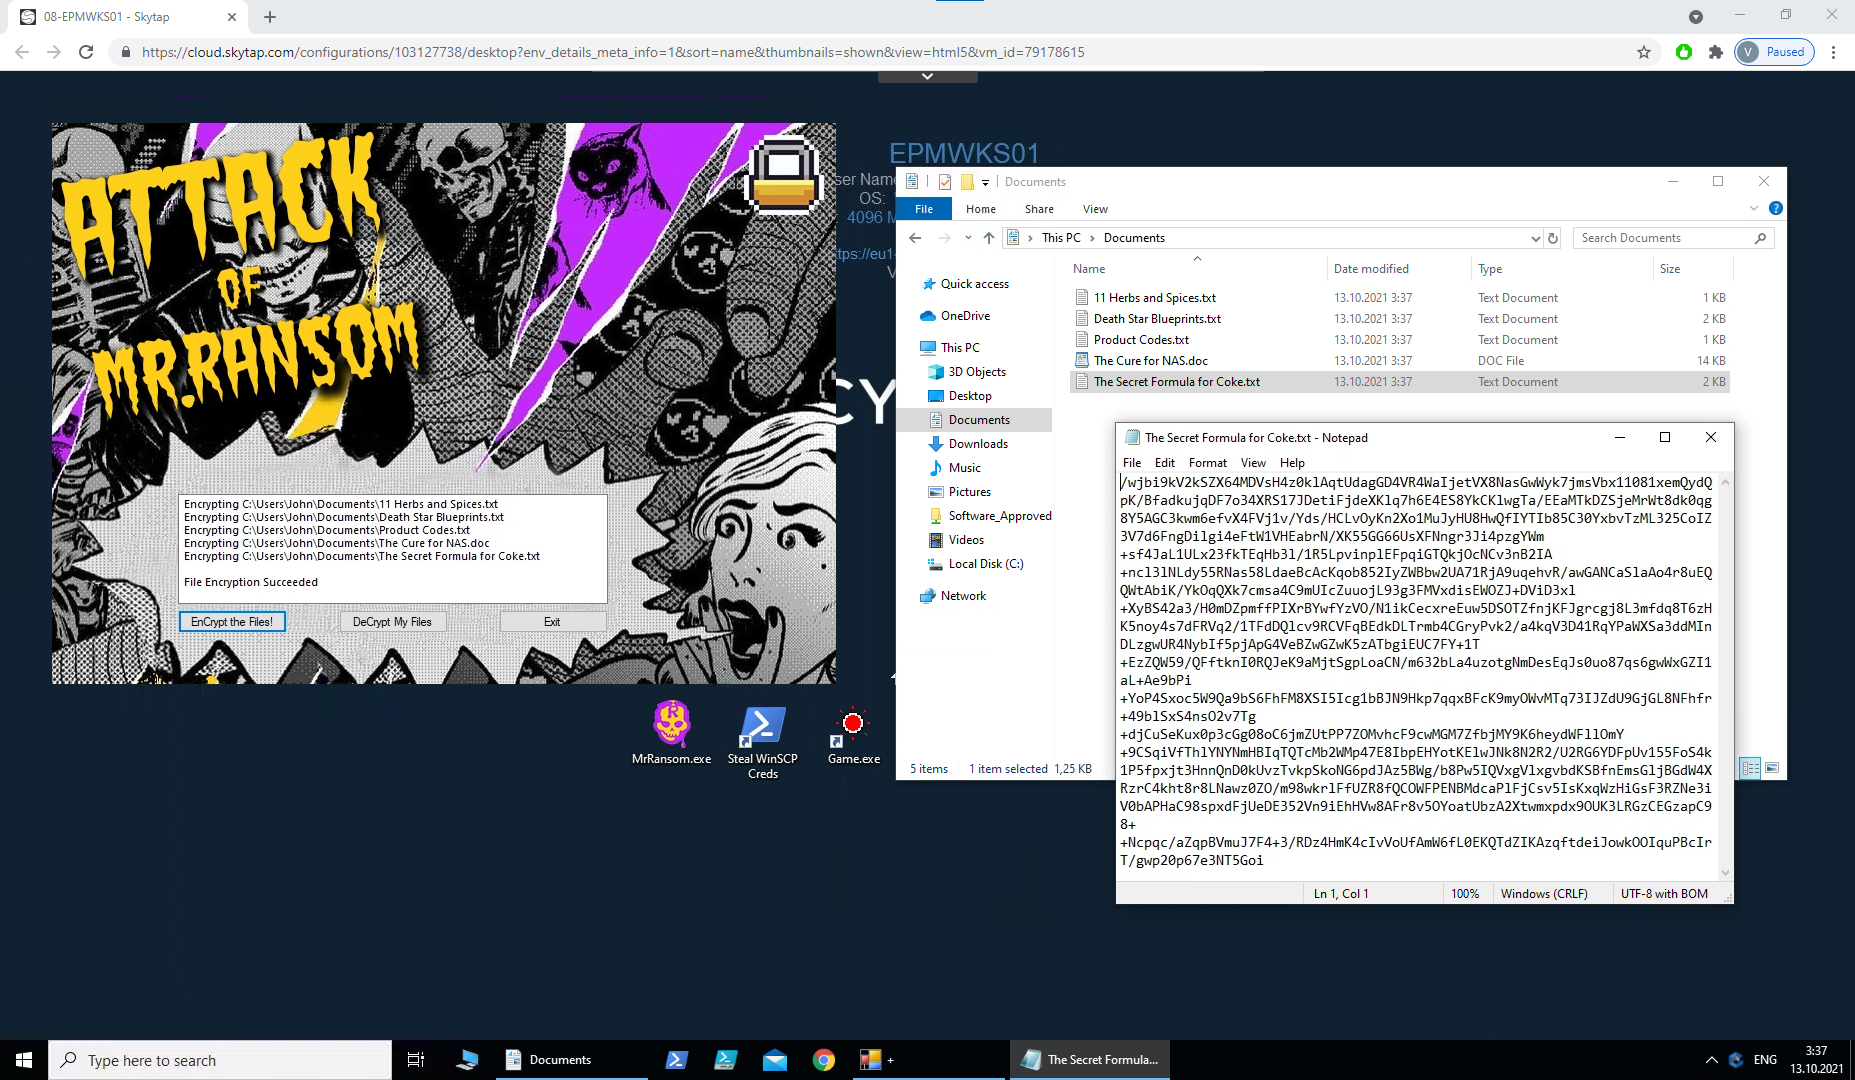Select OneDrive in navigation pane
Screen dimensions: 1855x1080
point(965,316)
